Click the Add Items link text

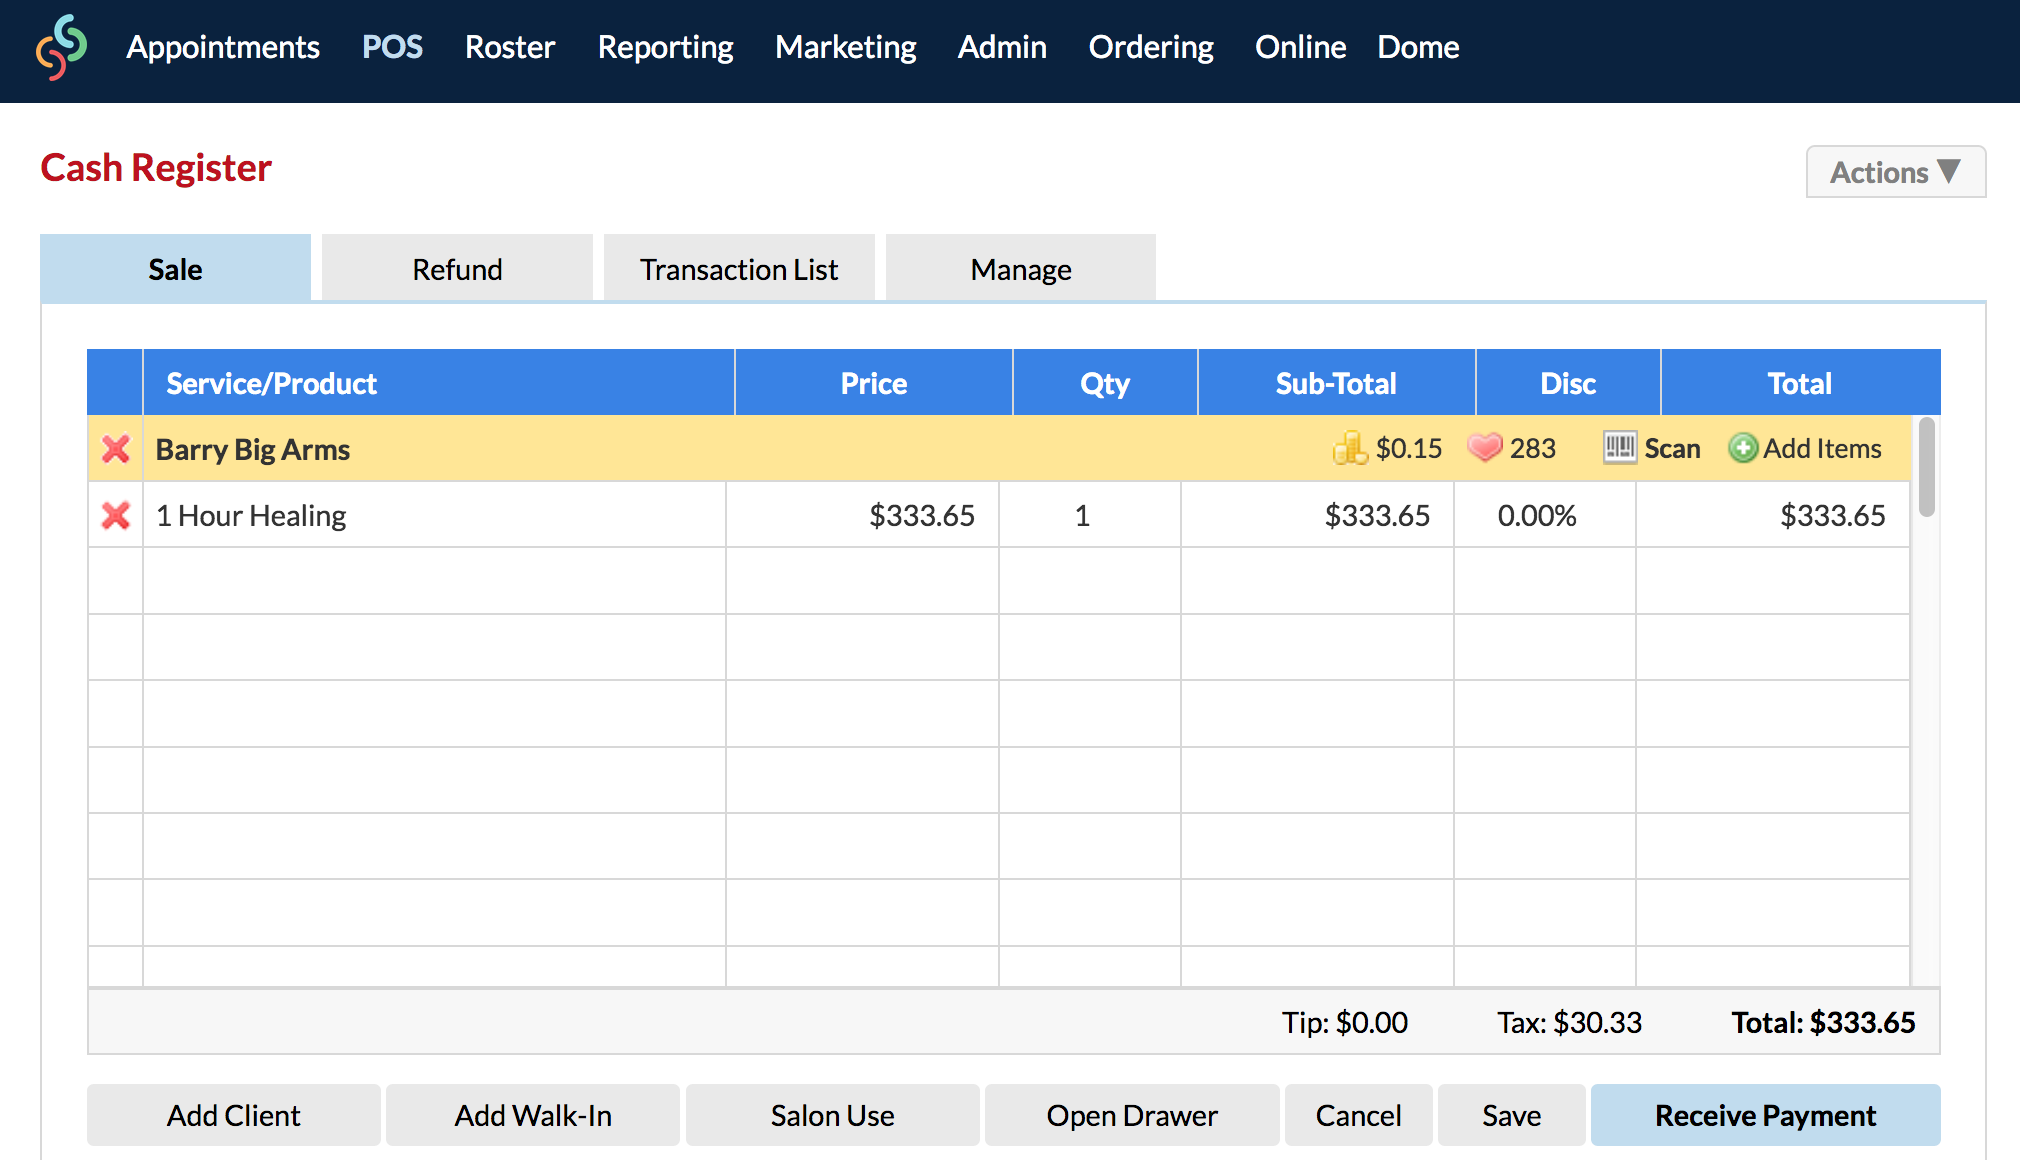point(1822,448)
